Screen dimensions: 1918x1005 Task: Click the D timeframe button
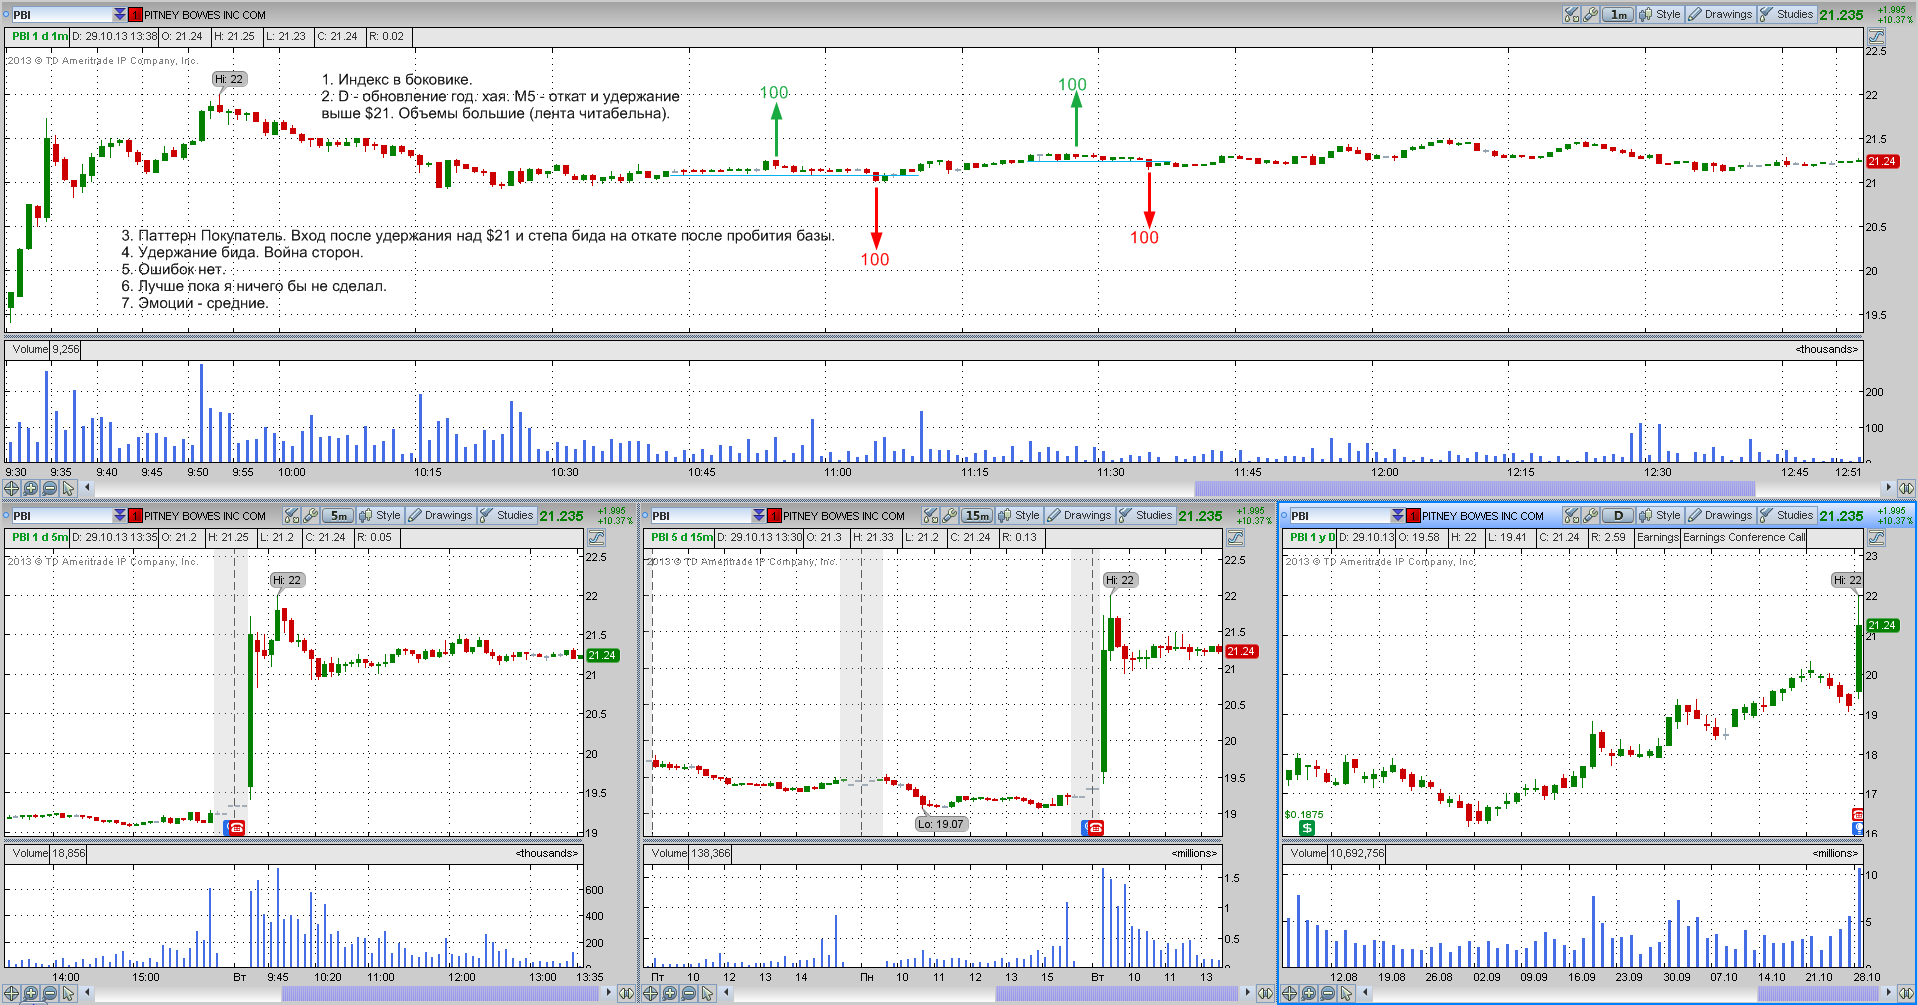tap(1618, 515)
